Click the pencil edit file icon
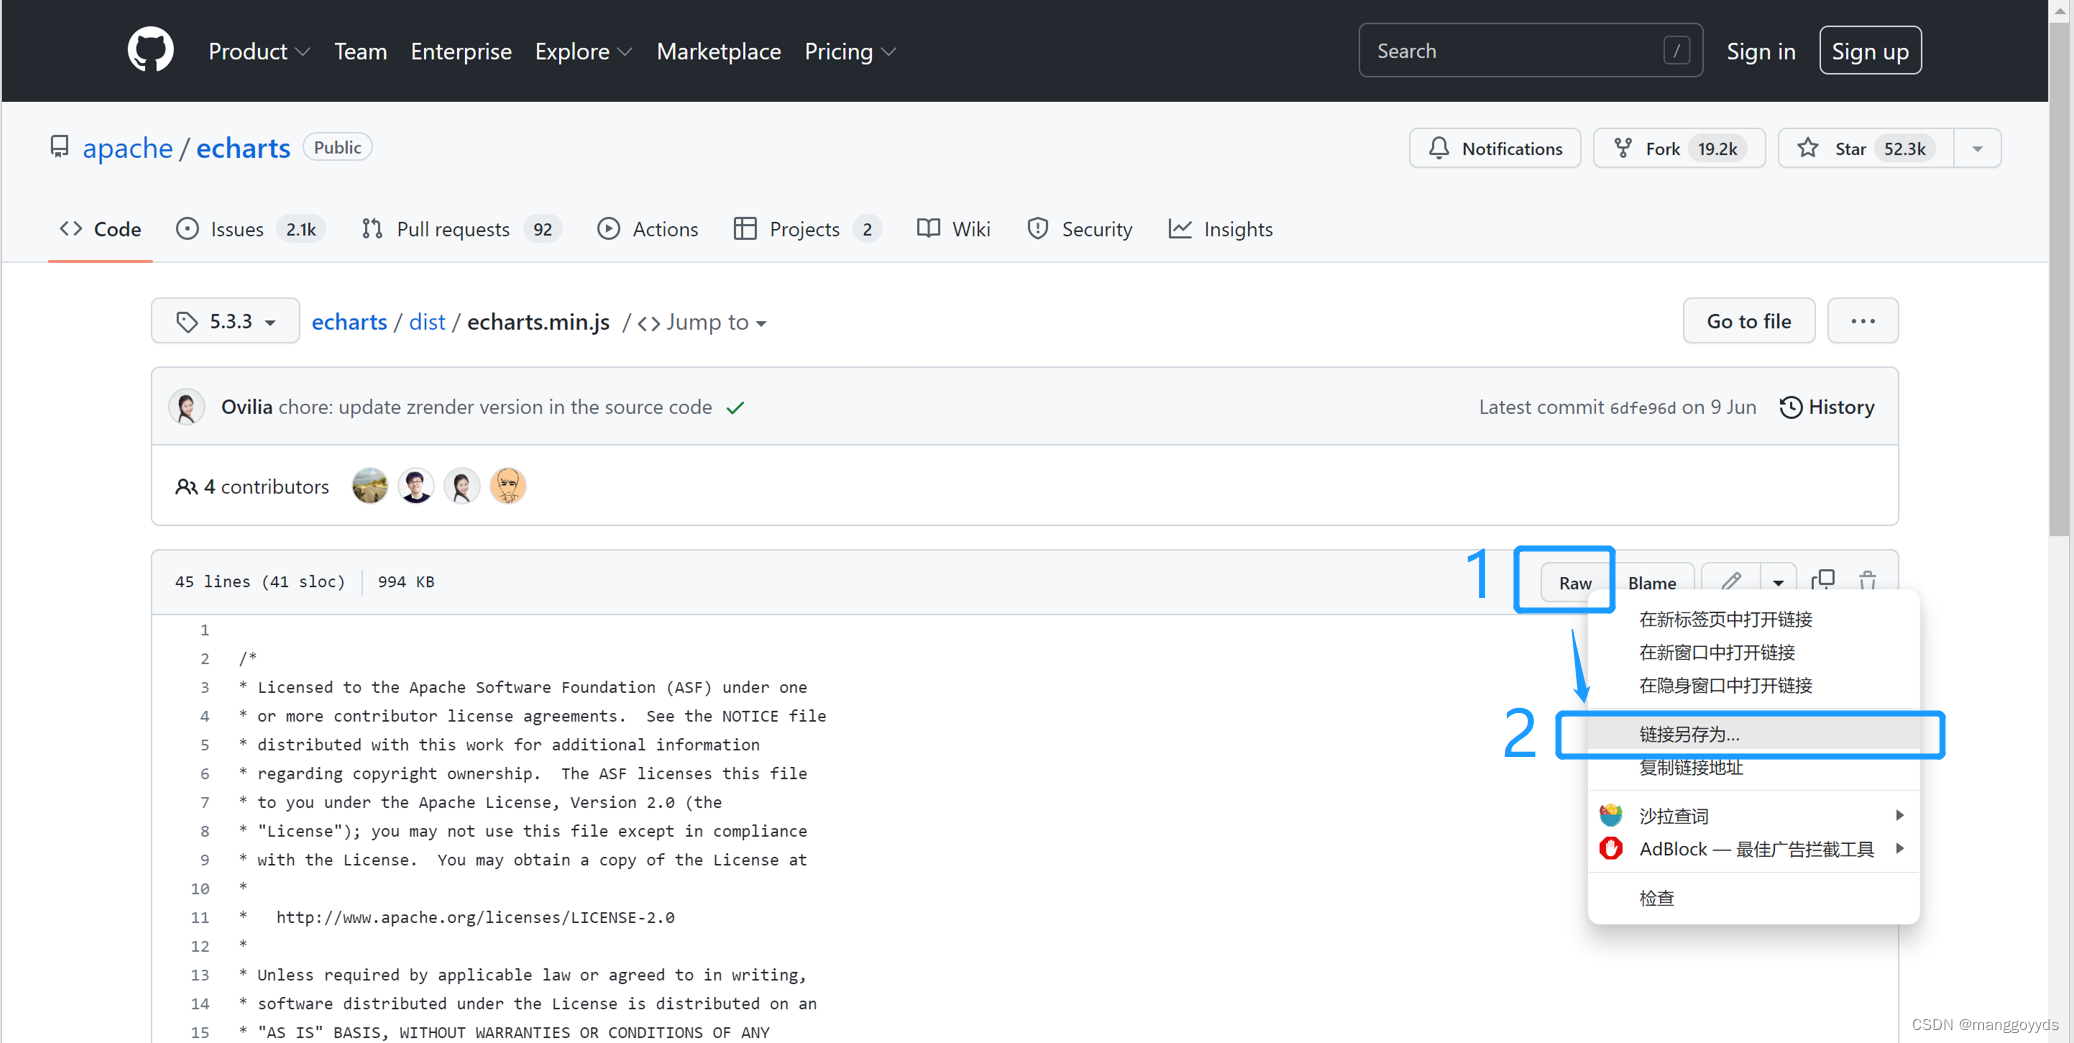Image resolution: width=2074 pixels, height=1043 pixels. click(1731, 581)
